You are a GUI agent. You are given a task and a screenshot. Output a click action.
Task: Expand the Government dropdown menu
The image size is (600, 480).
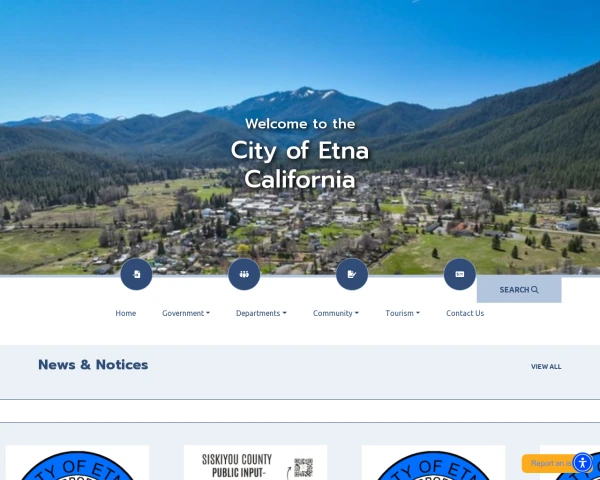click(x=186, y=313)
